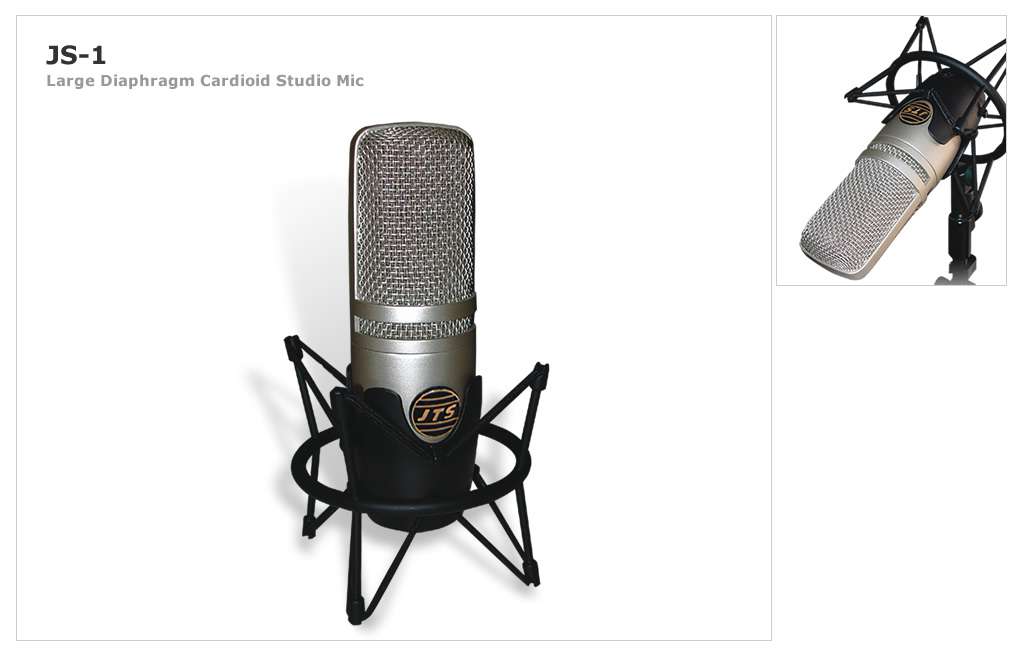Open the angled microphone thumbnail image
This screenshot has width=1024, height=666.
point(891,150)
